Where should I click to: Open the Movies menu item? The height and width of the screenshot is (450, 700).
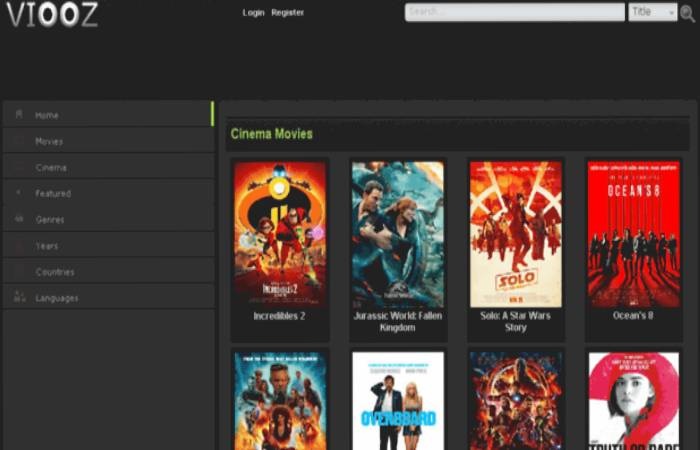pos(108,141)
